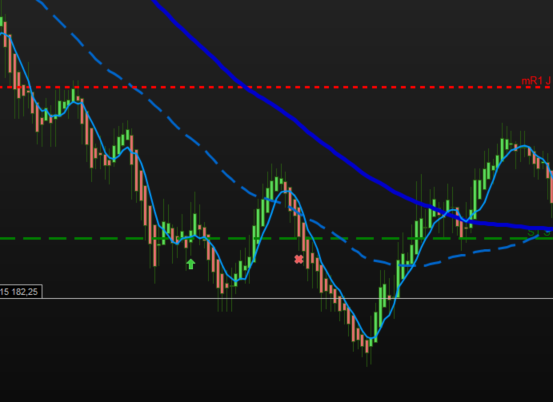Click the red X exit signal marker
The width and height of the screenshot is (553, 402).
pos(299,260)
